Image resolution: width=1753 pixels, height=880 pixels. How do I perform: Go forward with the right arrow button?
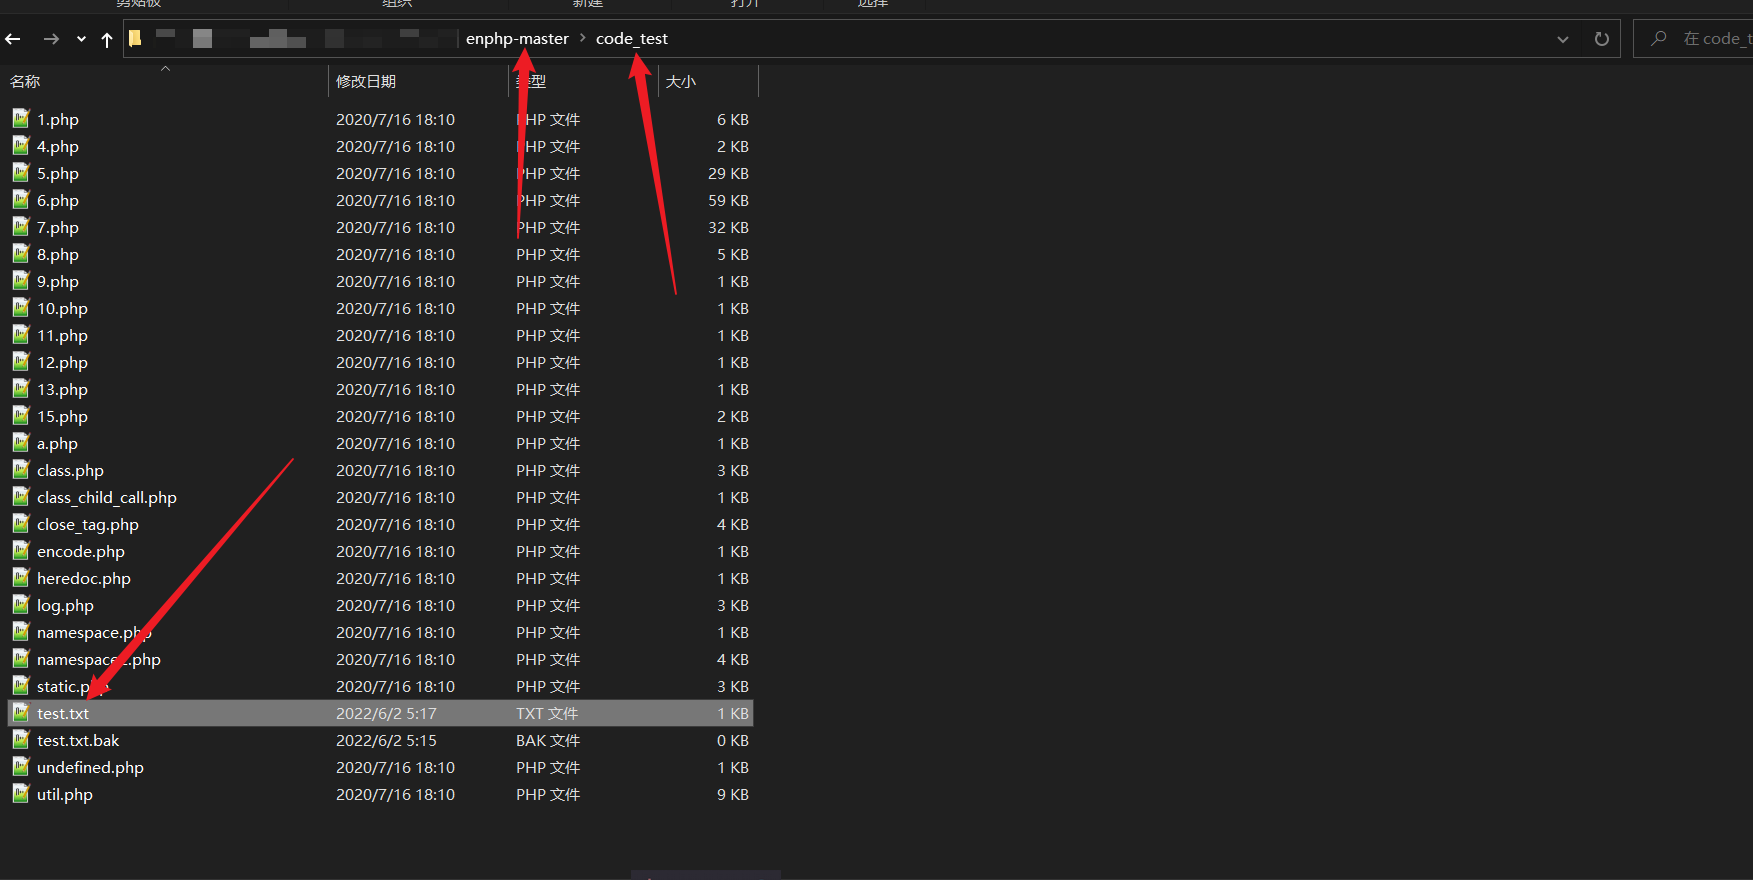51,39
